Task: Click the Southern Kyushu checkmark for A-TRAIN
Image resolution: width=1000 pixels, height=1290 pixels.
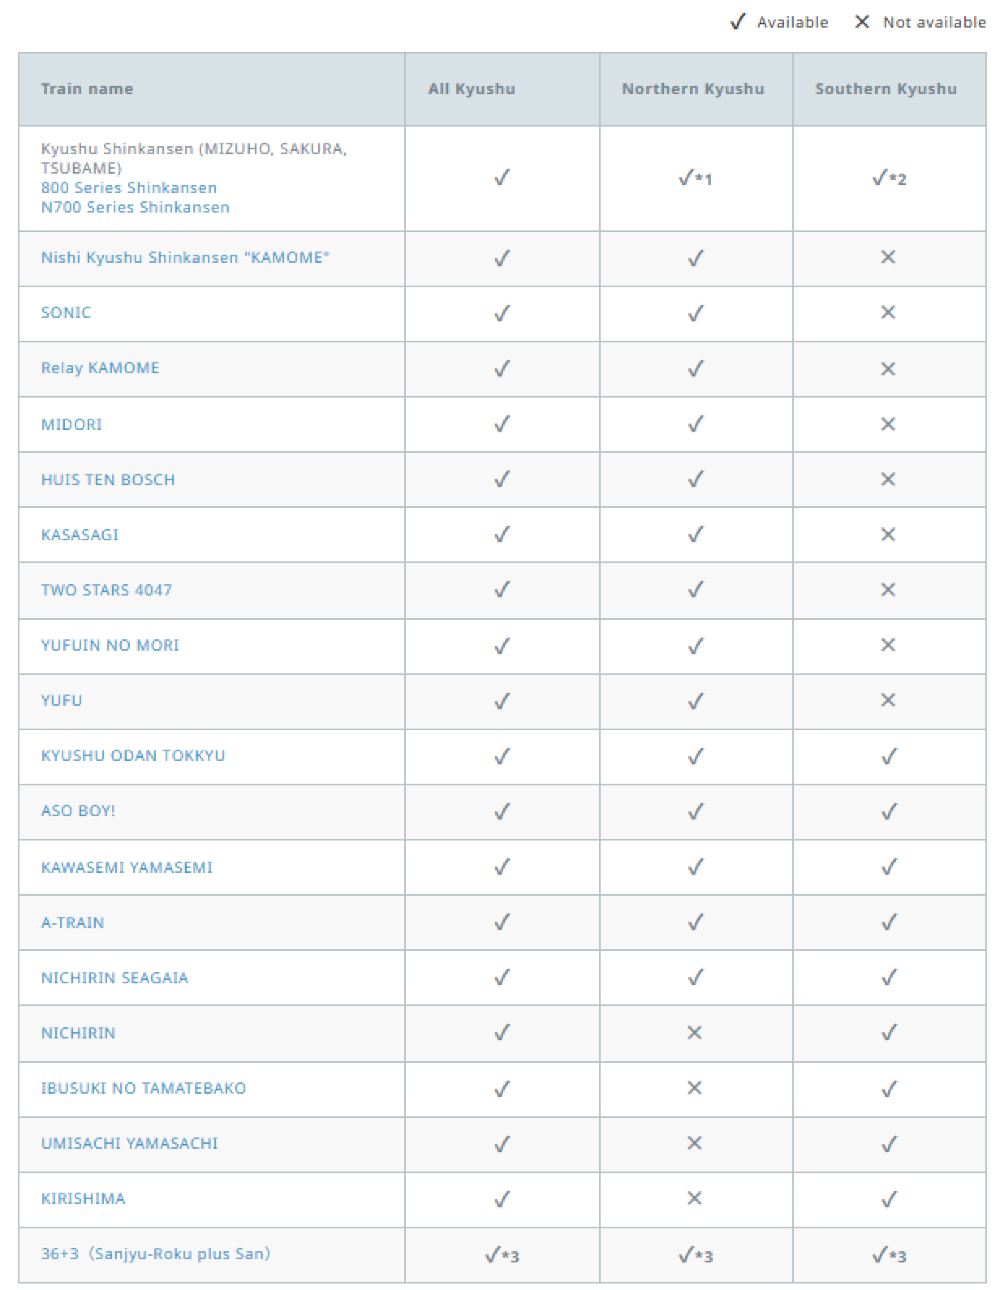Action: pyautogui.click(x=888, y=923)
